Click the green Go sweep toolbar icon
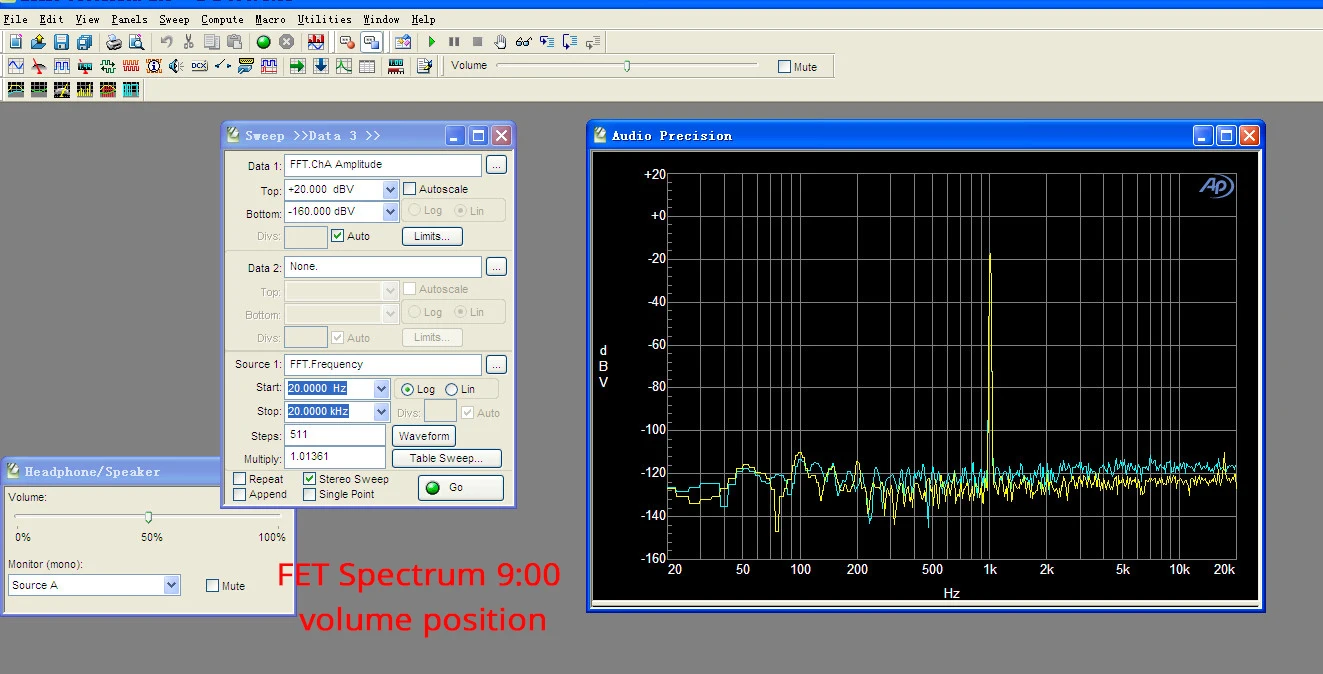The width and height of the screenshot is (1323, 674). (x=263, y=42)
